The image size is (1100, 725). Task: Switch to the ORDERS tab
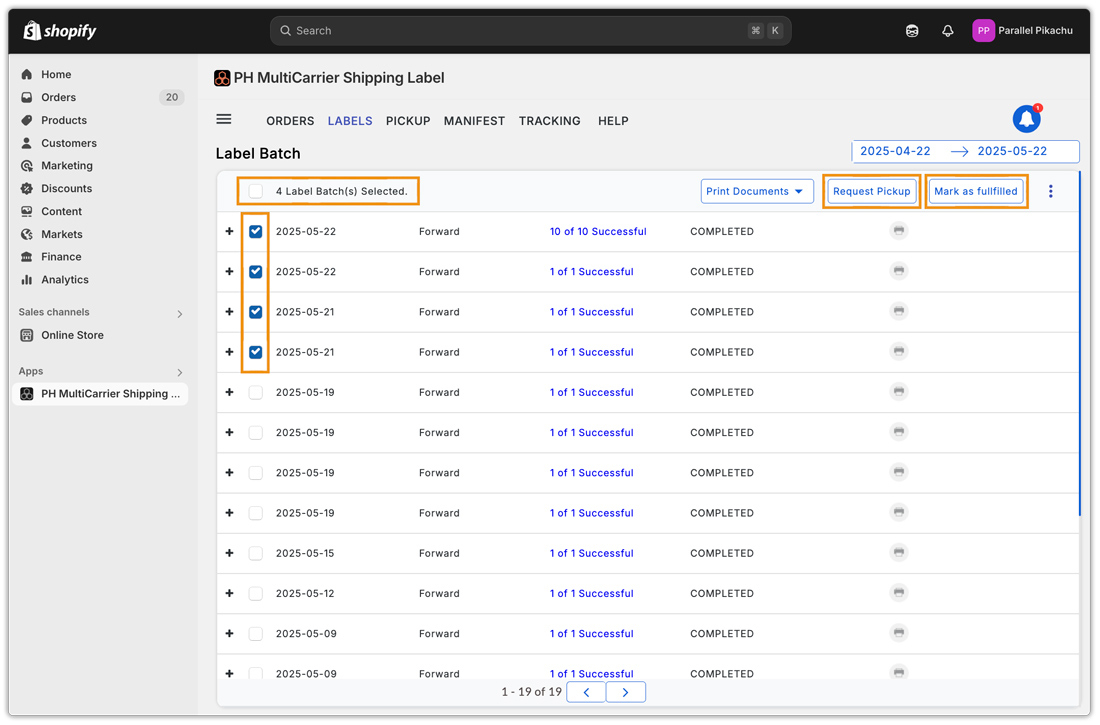pyautogui.click(x=290, y=121)
